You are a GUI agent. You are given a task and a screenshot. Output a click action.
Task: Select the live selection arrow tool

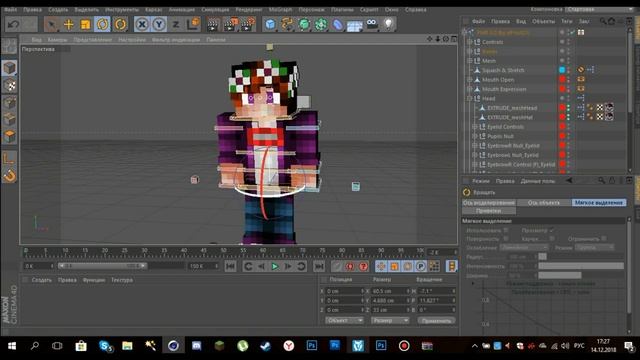tap(51, 24)
